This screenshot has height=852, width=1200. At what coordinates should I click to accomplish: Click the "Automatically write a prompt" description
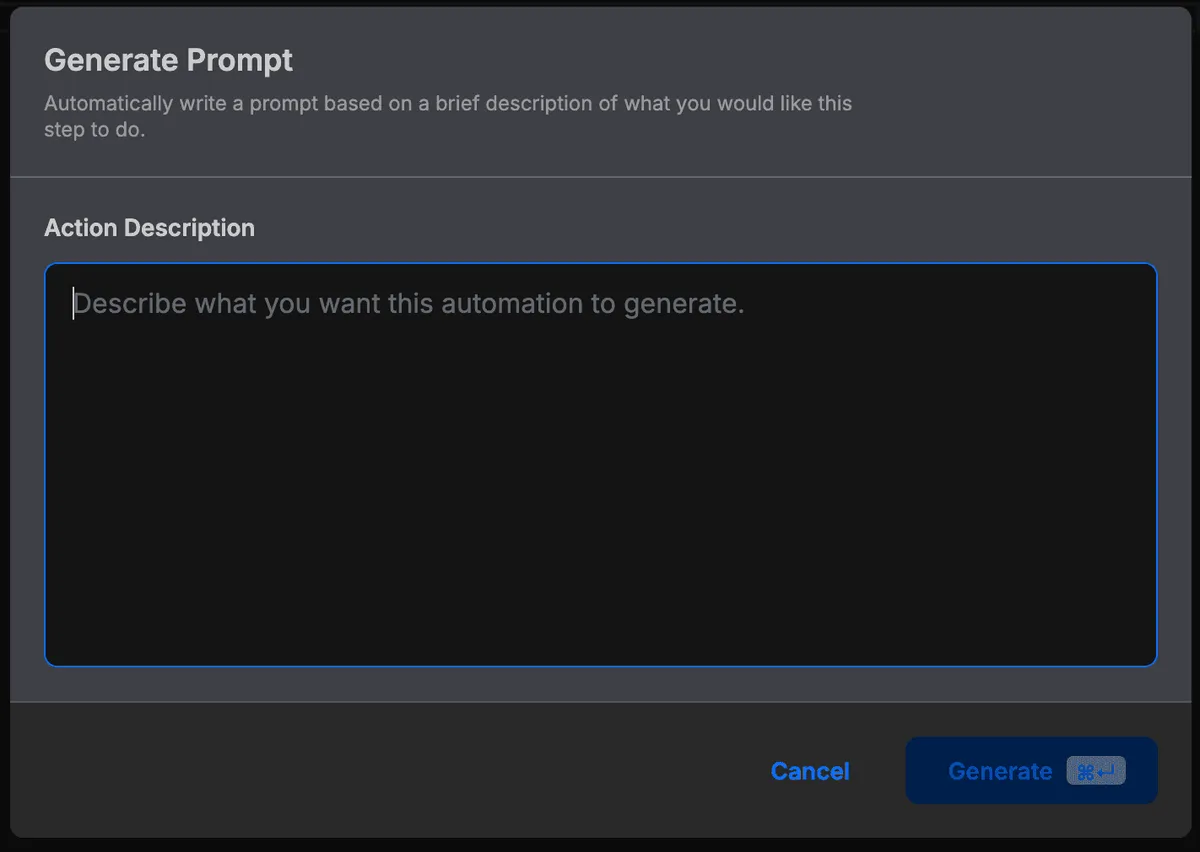click(x=447, y=104)
